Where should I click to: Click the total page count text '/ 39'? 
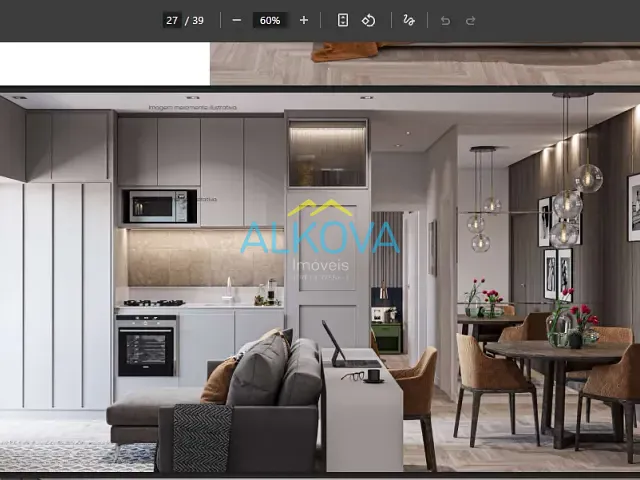pyautogui.click(x=194, y=20)
